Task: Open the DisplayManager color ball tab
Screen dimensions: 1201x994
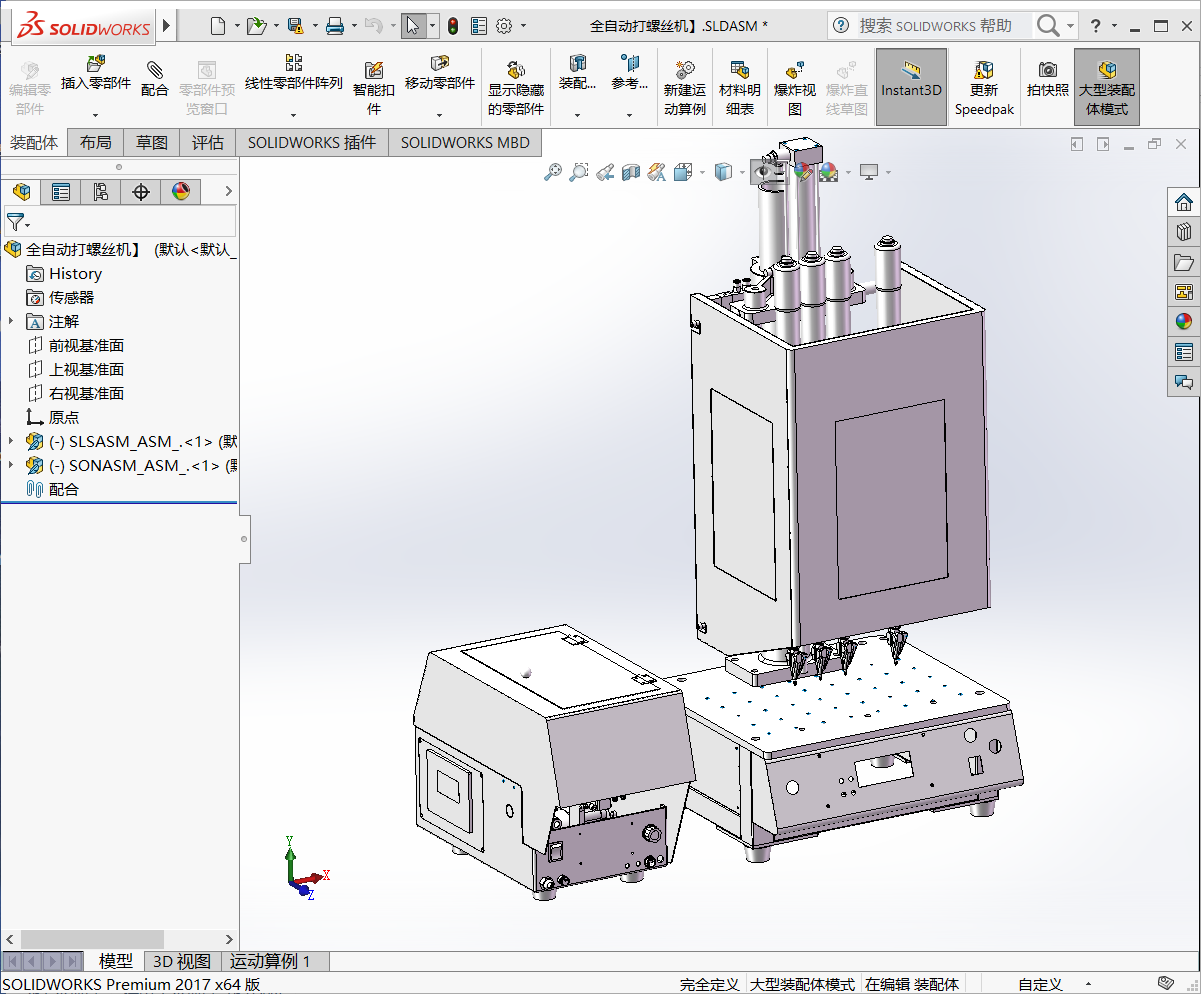Action: pyautogui.click(x=181, y=192)
